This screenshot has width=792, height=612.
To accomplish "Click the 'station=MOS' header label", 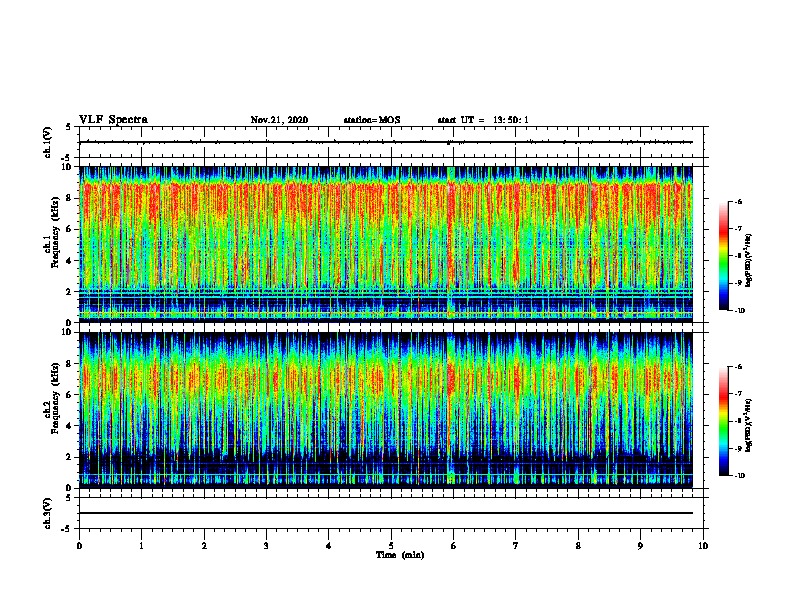I will (372, 120).
